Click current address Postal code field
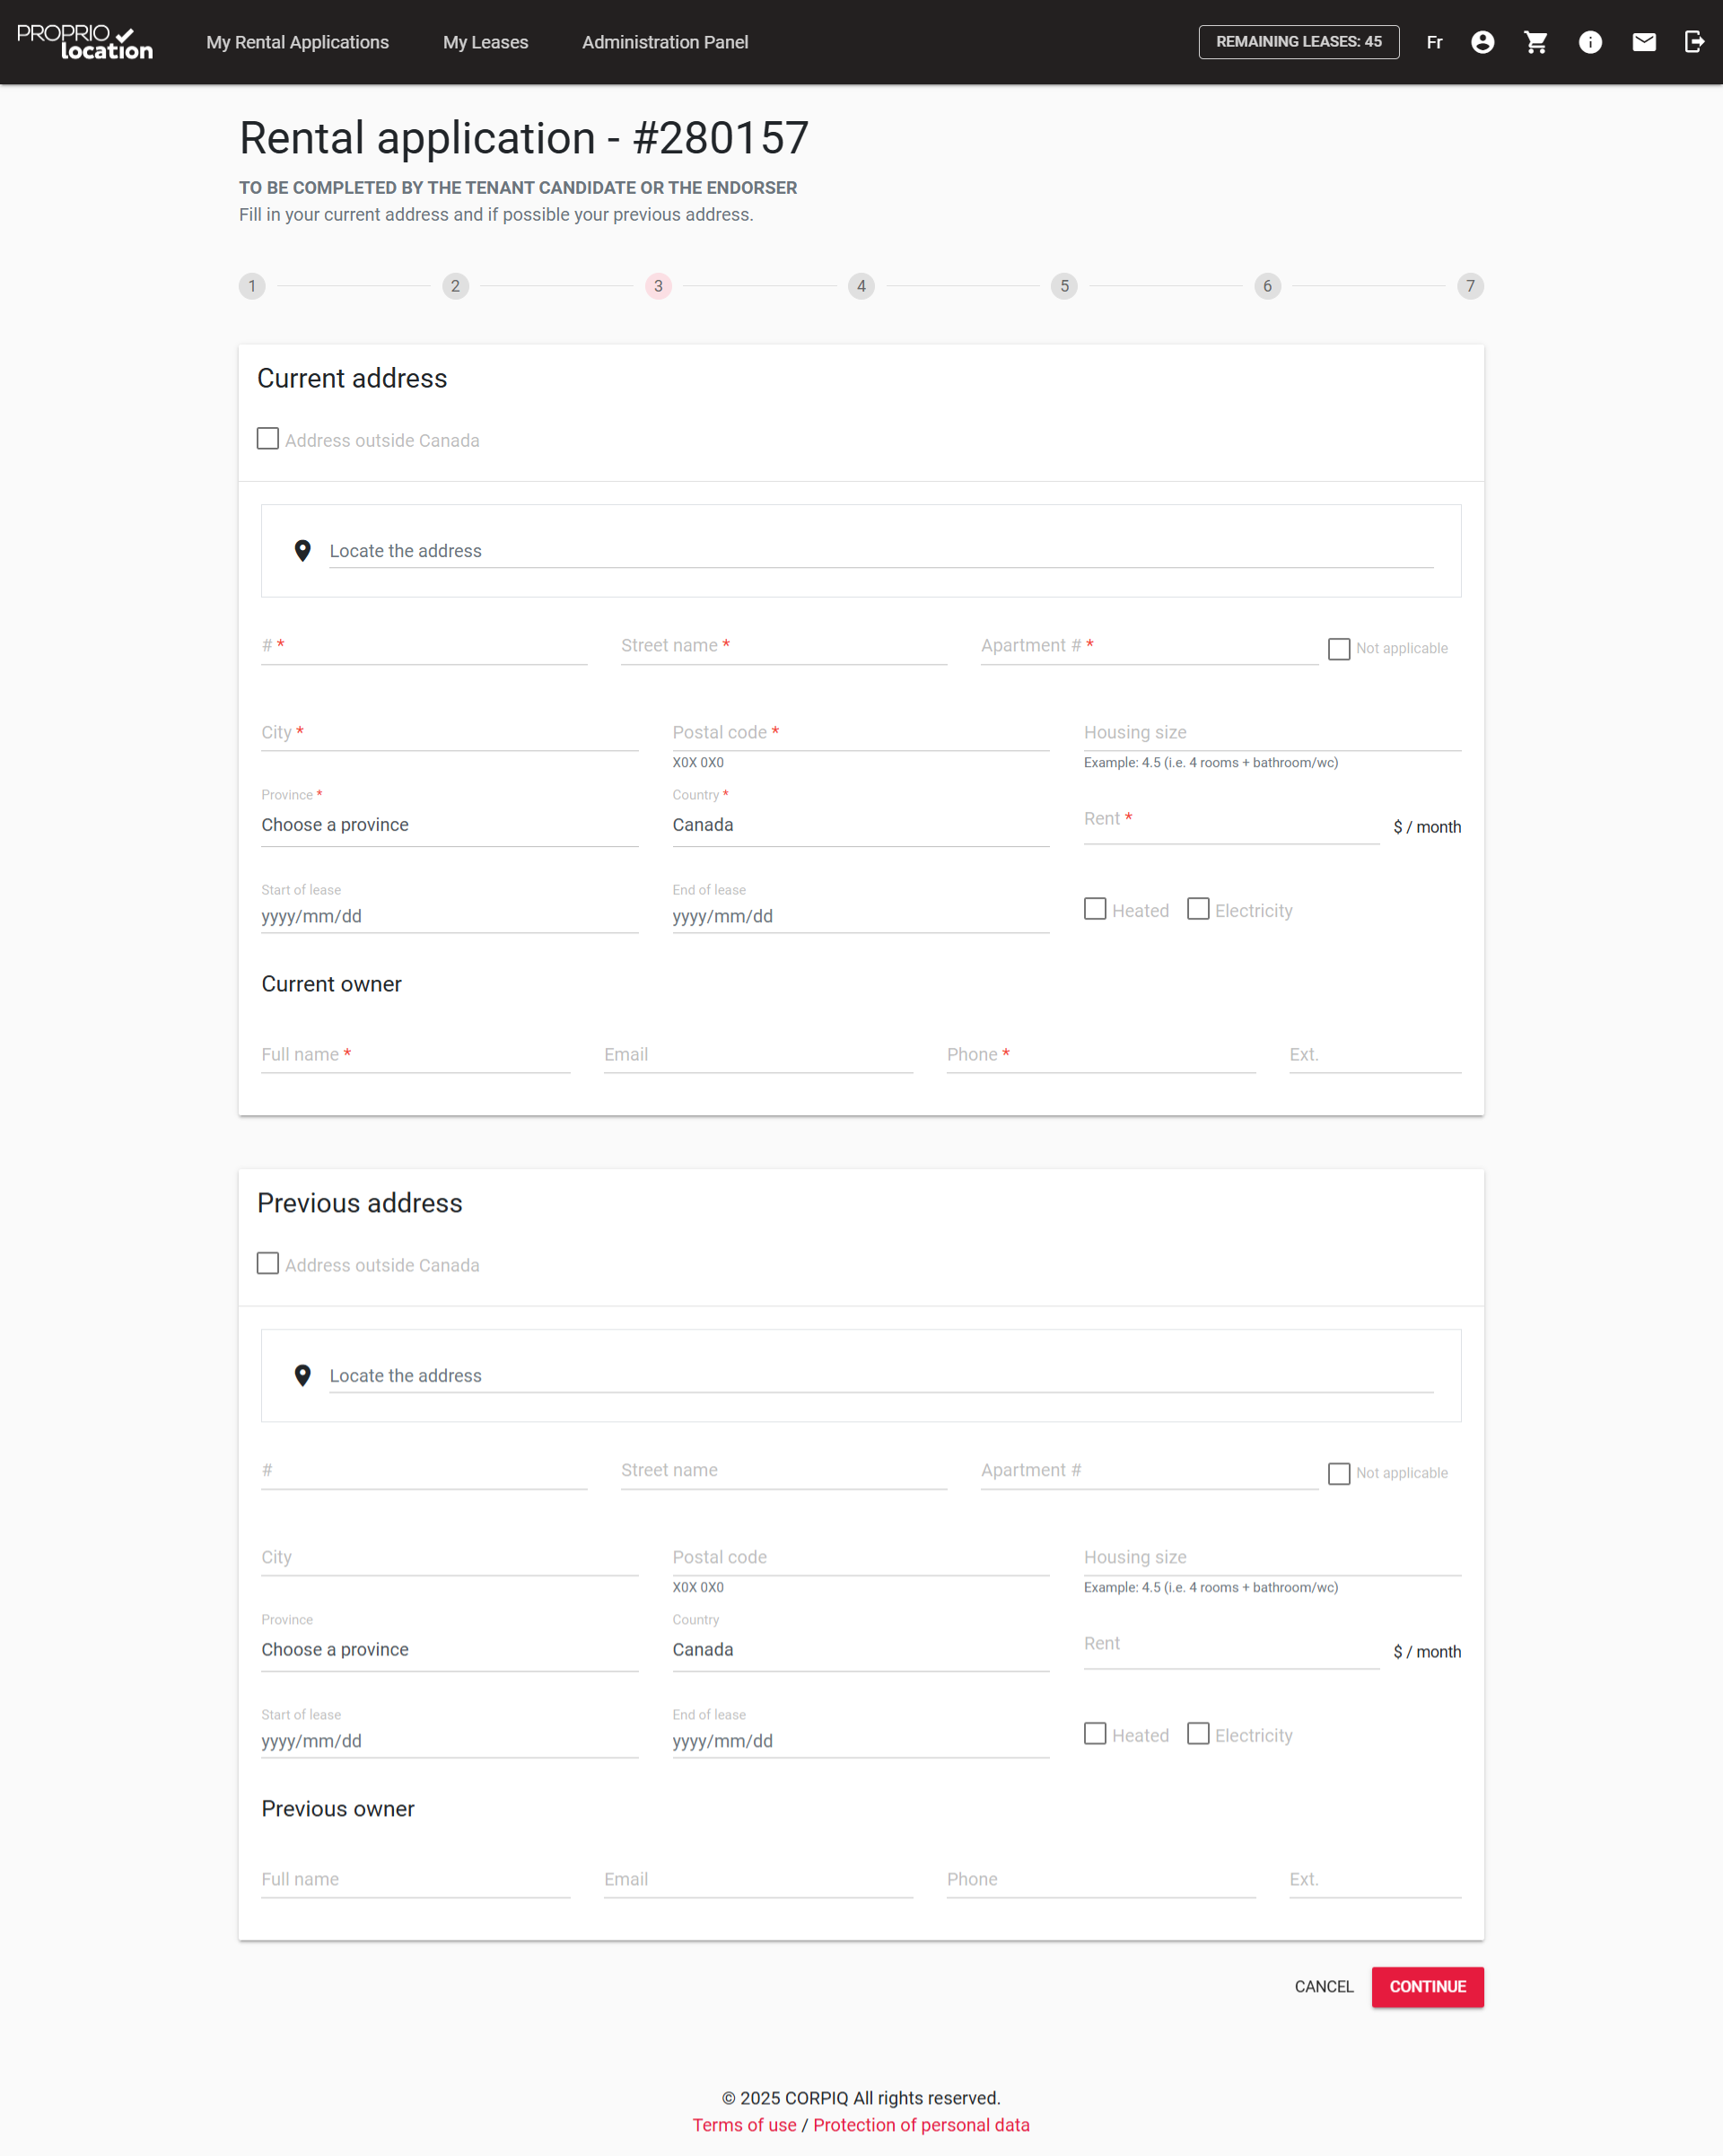 pos(860,733)
